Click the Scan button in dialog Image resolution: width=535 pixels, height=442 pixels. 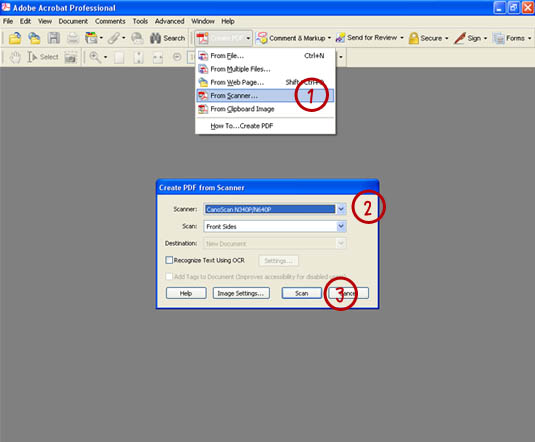click(x=302, y=293)
